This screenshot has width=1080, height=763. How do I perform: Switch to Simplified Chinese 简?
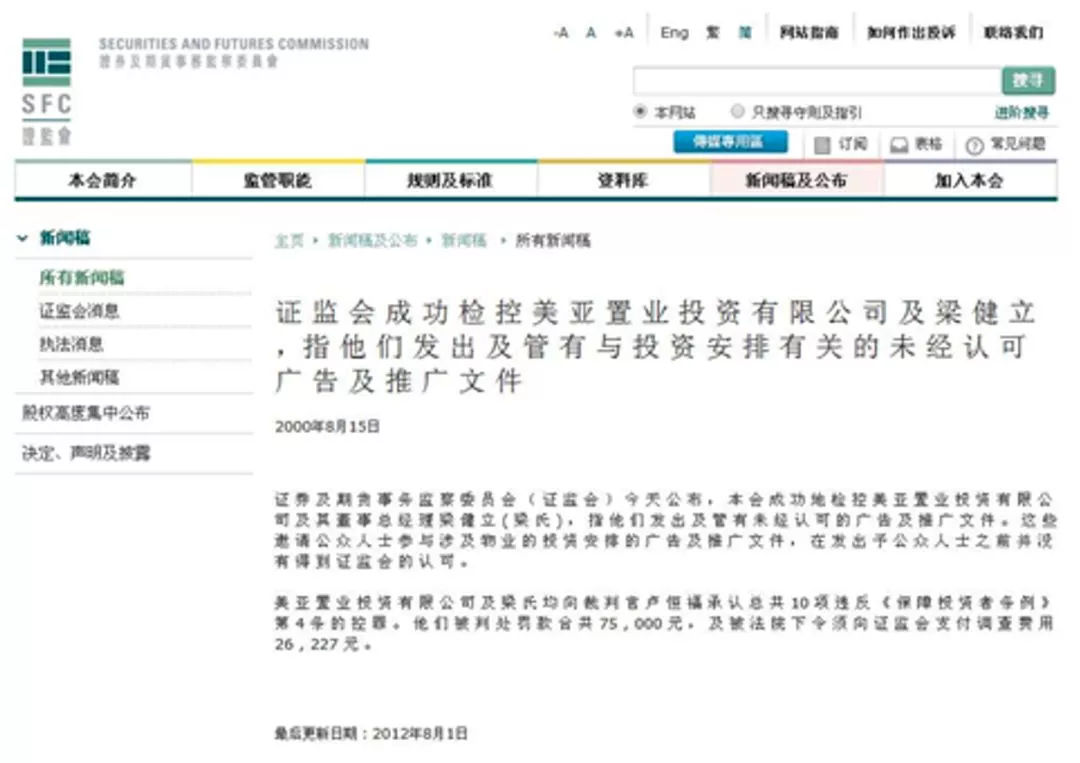coord(745,32)
